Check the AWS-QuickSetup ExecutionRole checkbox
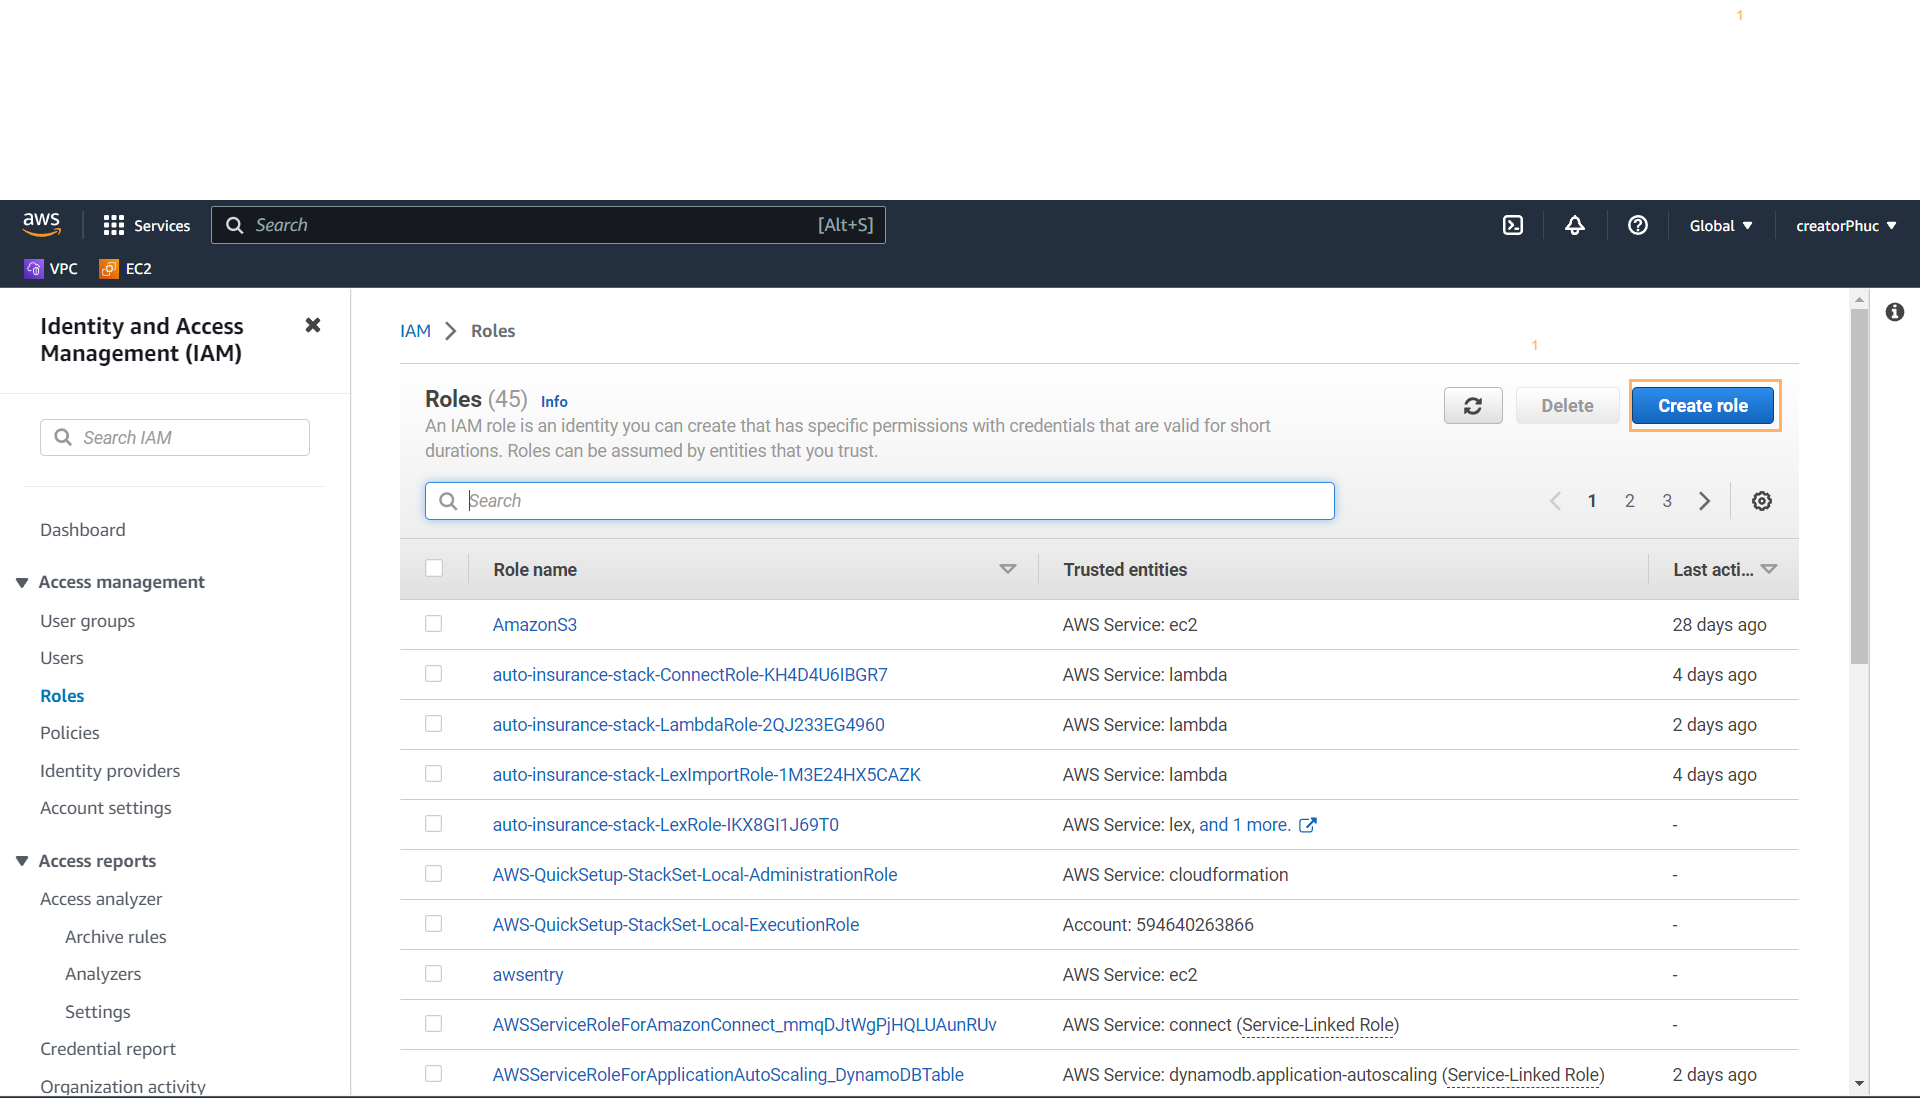The width and height of the screenshot is (1920, 1098). coord(434,924)
